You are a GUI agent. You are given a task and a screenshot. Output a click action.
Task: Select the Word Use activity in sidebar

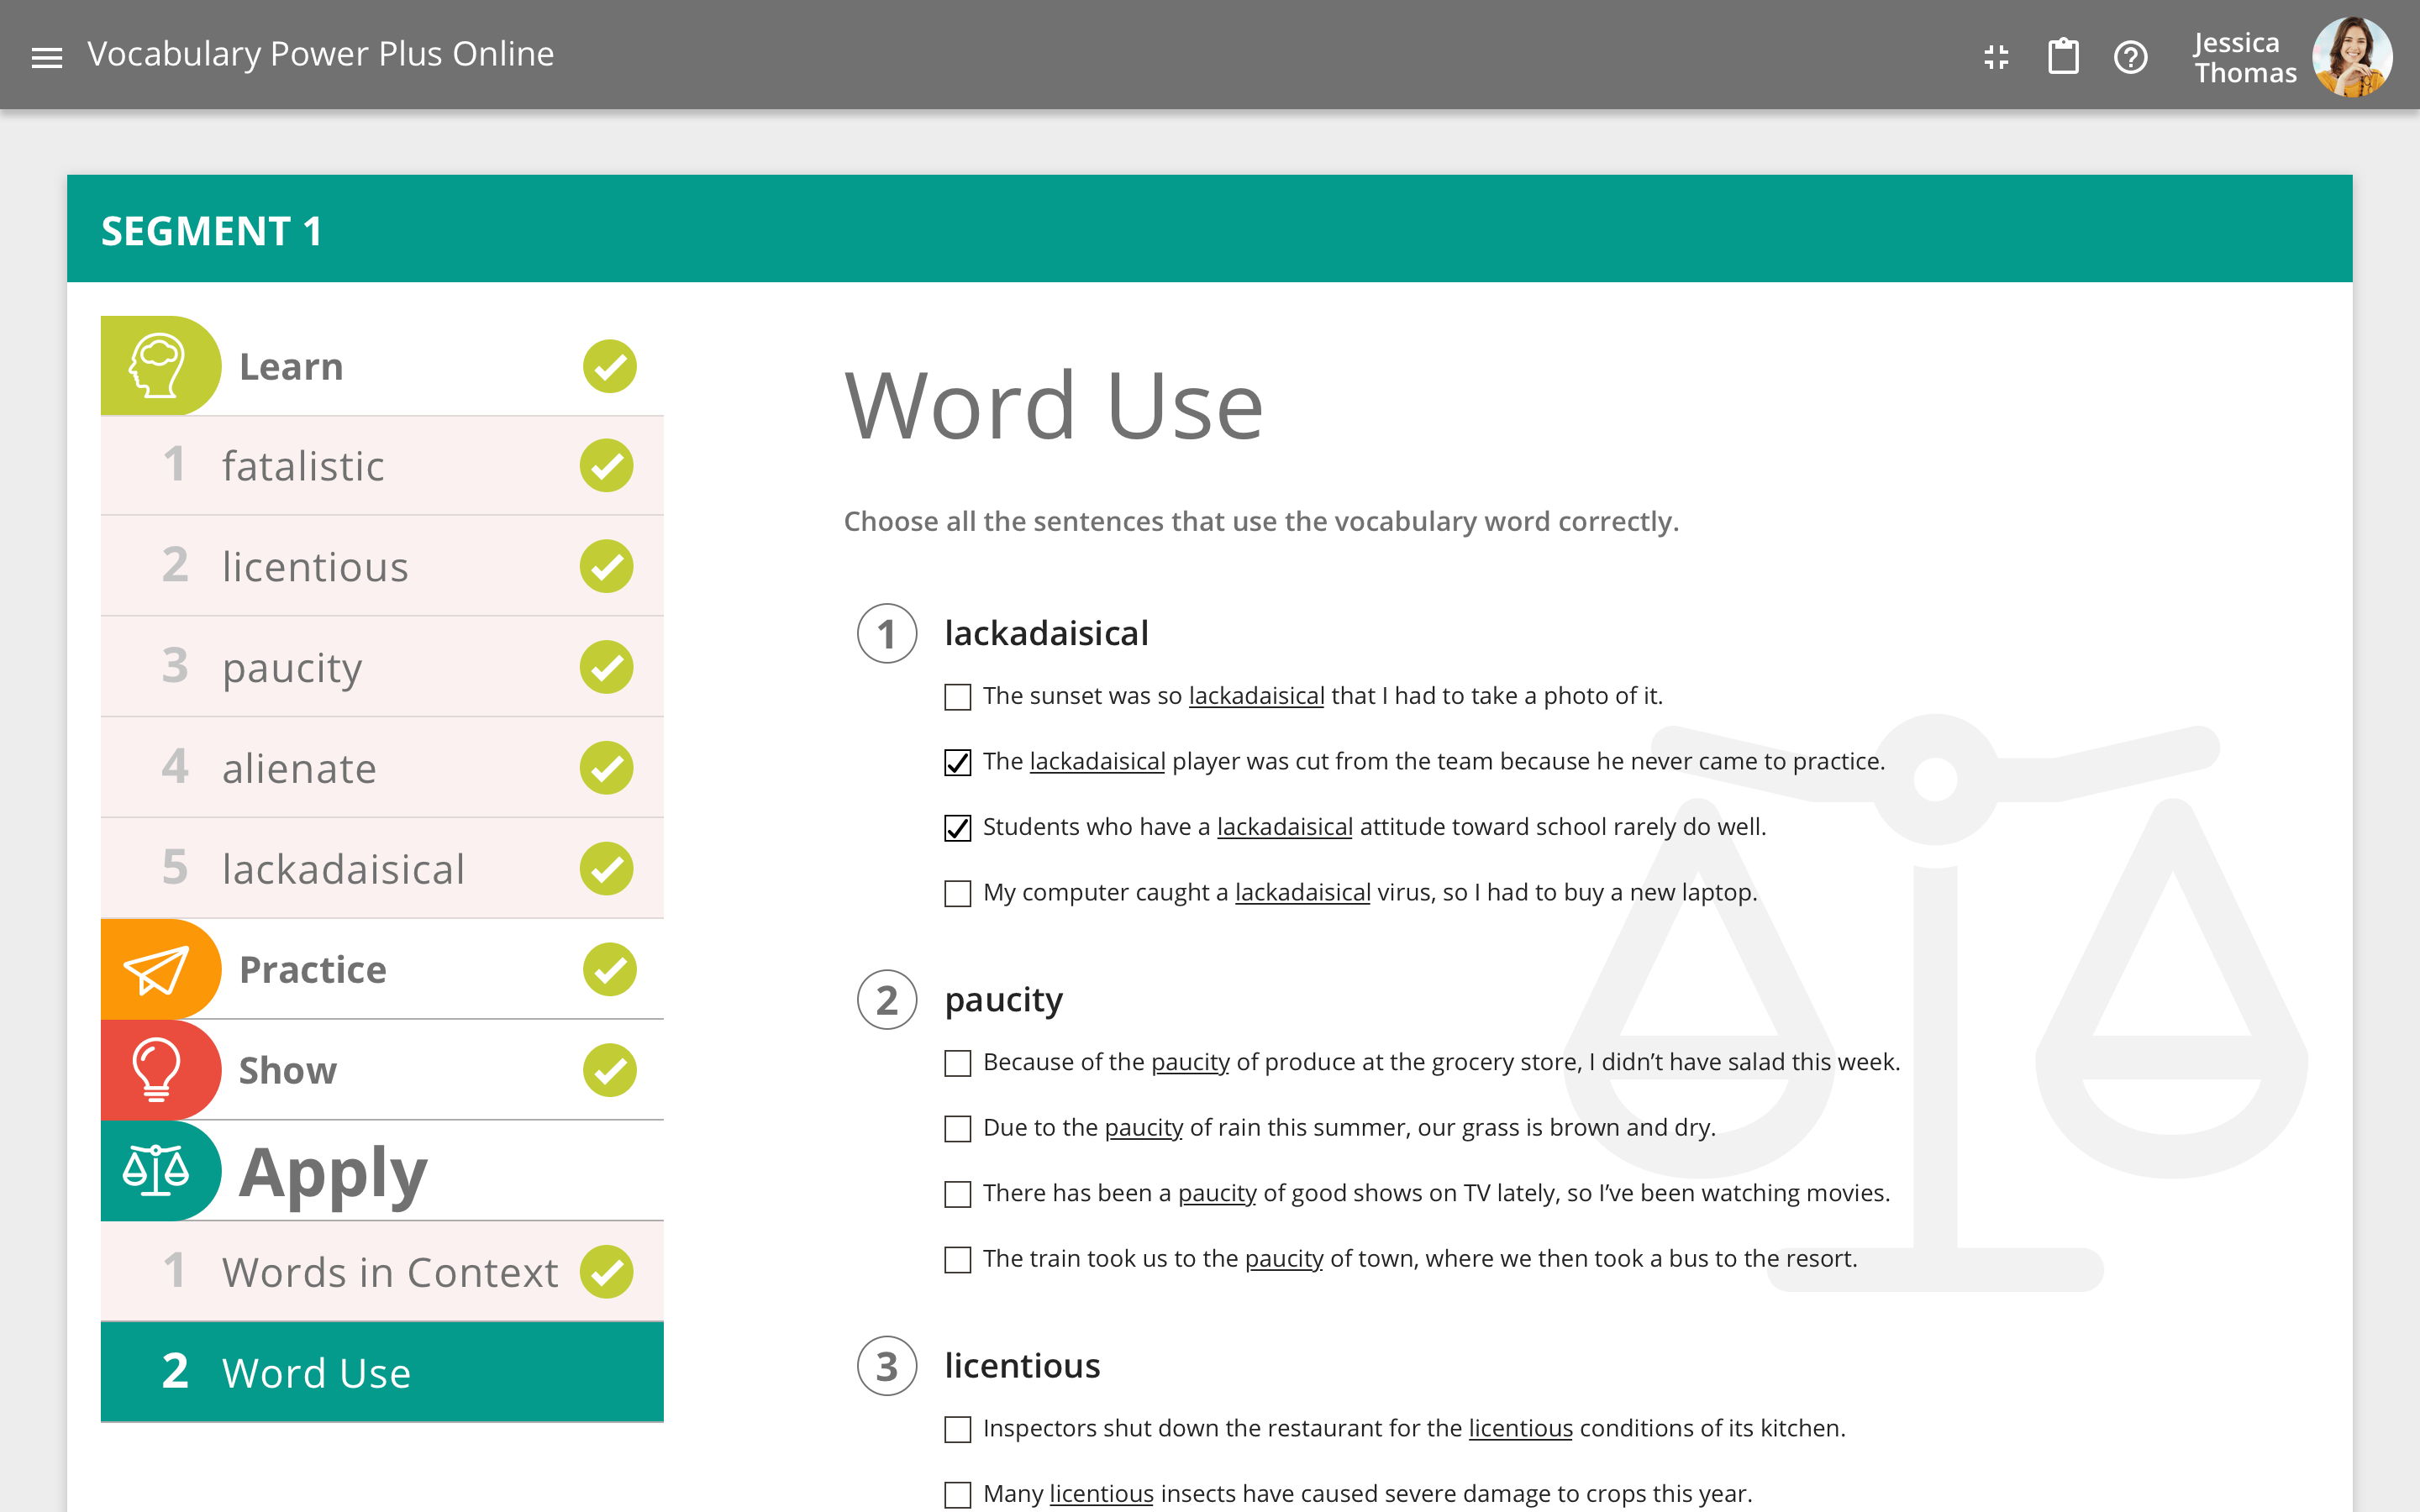click(382, 1372)
